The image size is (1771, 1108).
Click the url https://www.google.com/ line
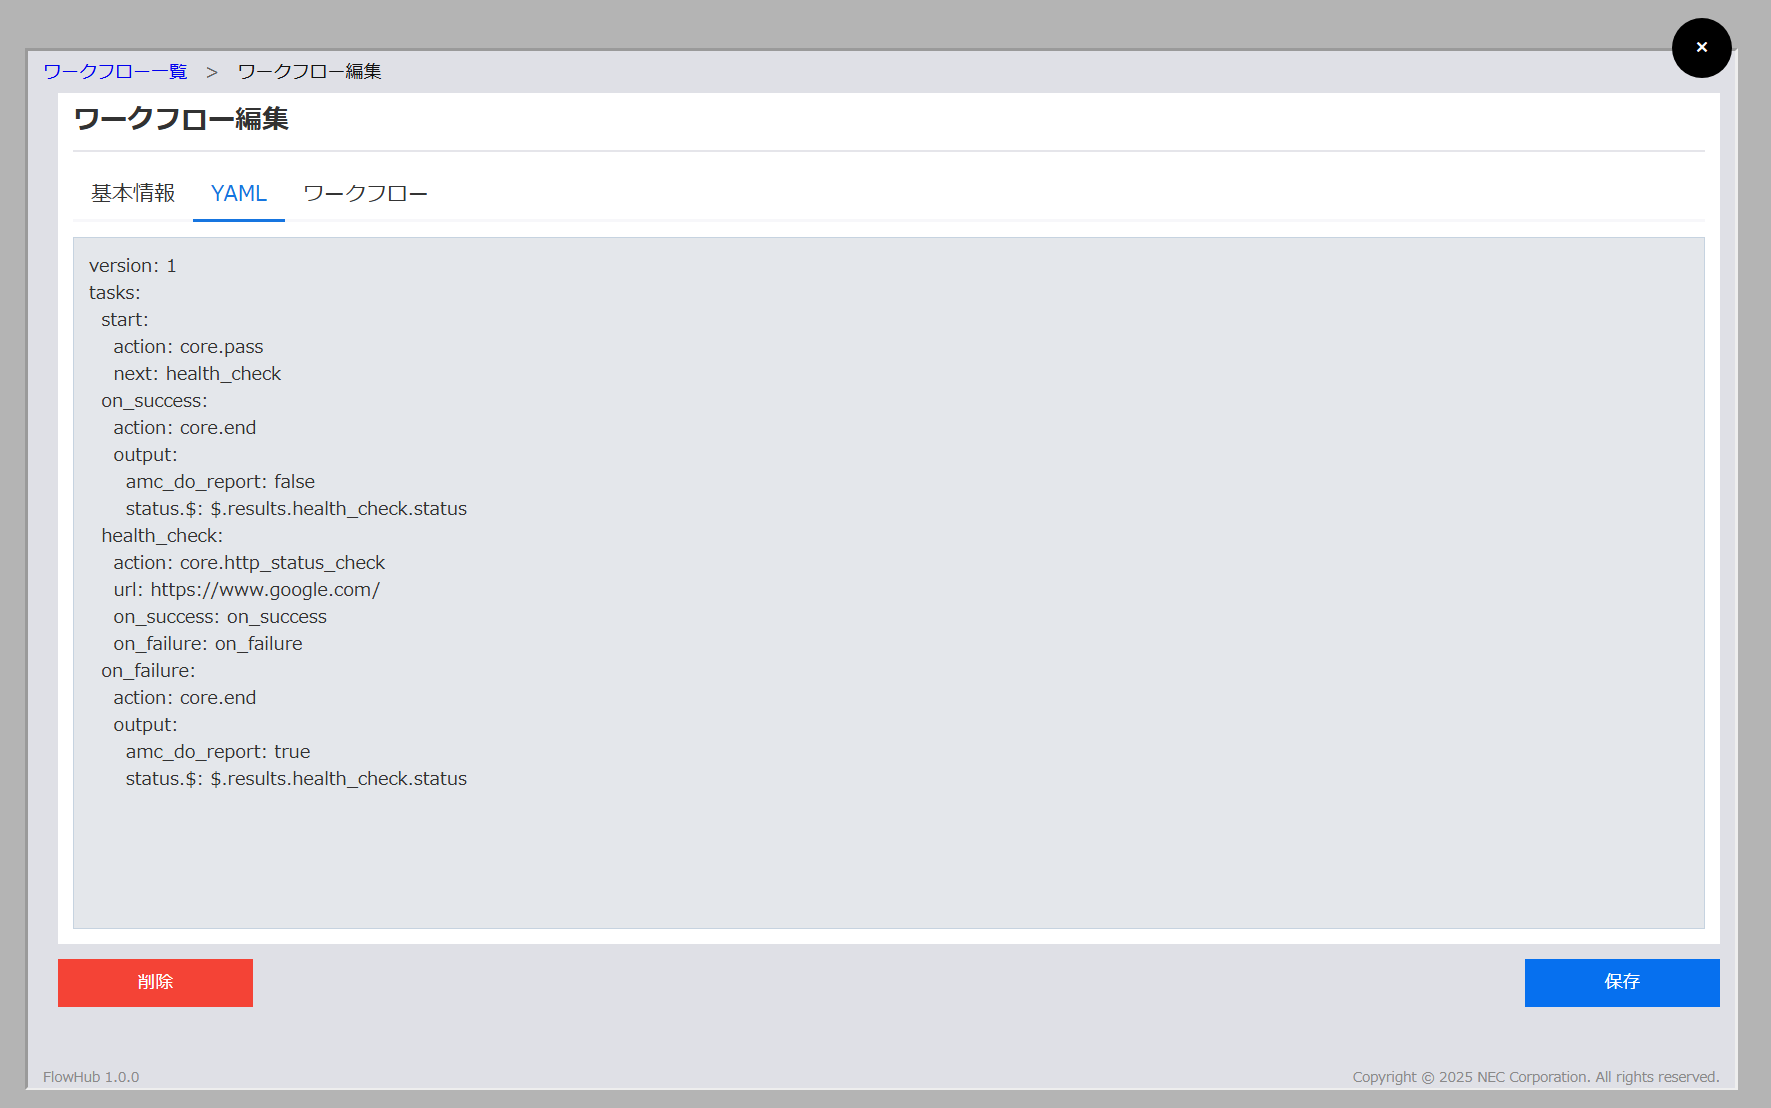pos(246,590)
